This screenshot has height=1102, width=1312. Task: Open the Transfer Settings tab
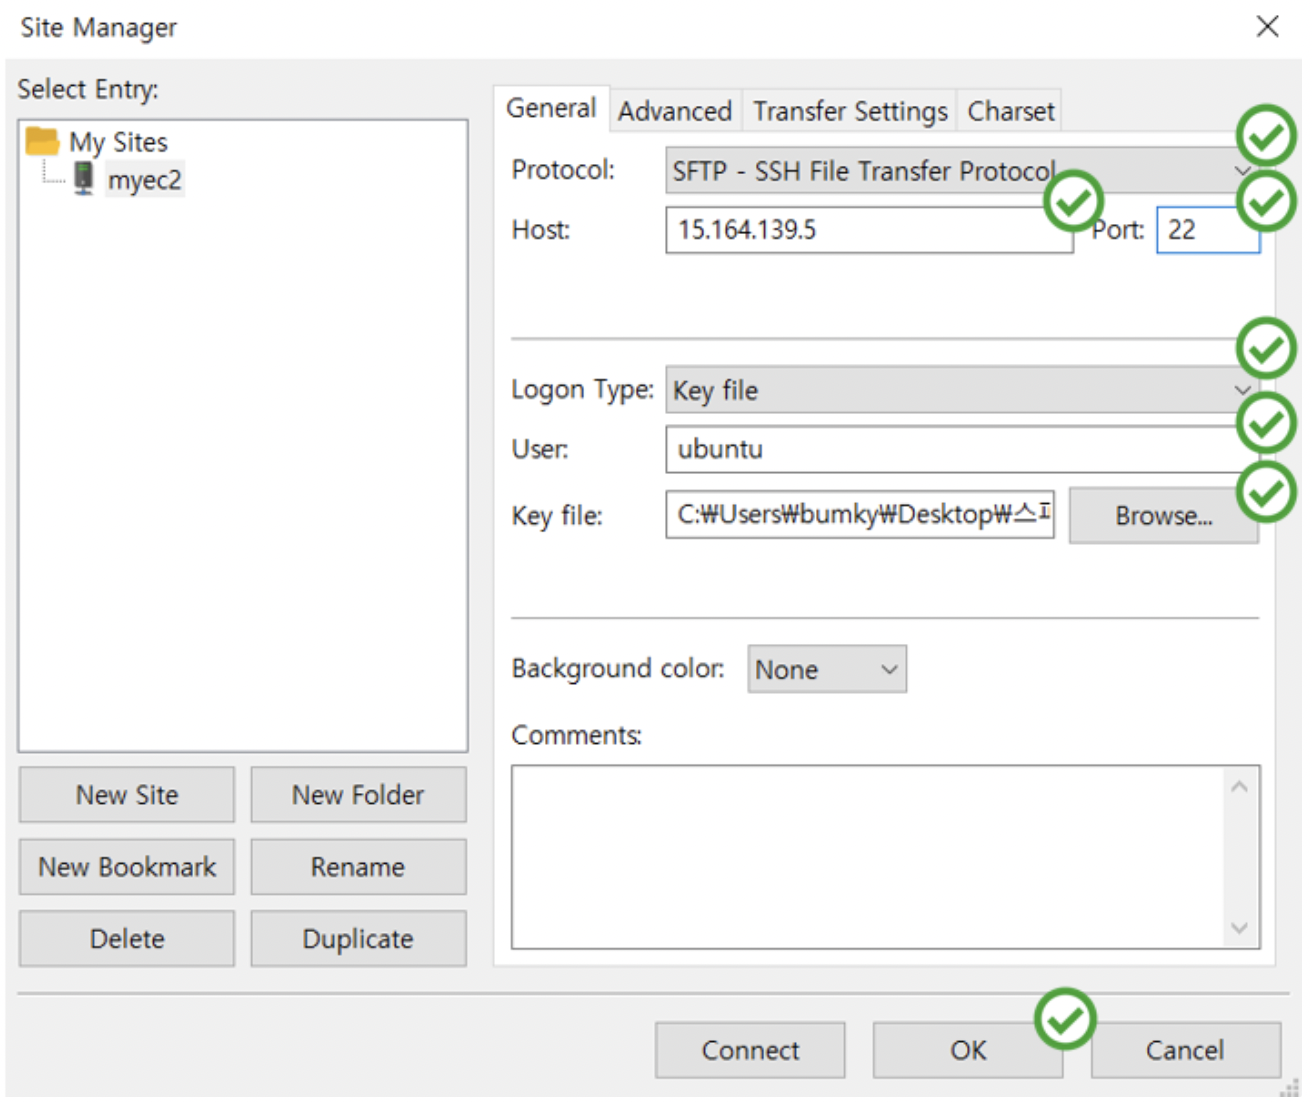click(850, 111)
